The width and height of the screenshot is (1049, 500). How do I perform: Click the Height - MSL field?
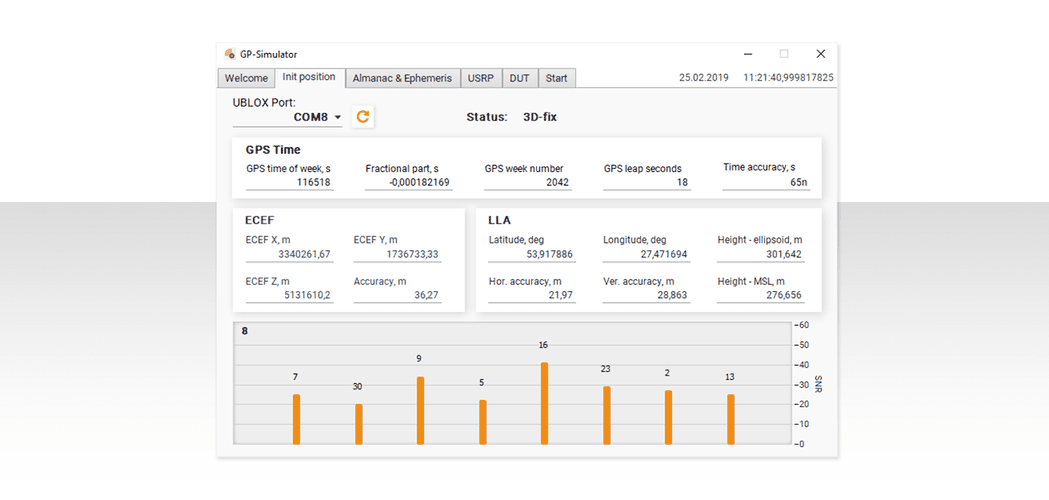pyautogui.click(x=760, y=296)
